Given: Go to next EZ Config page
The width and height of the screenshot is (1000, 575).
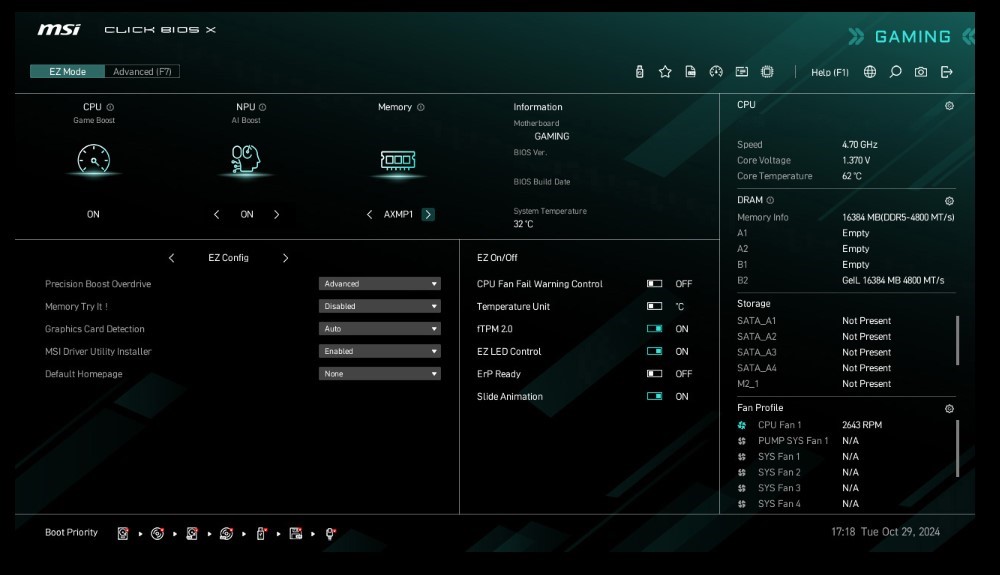Looking at the screenshot, I should (x=285, y=258).
